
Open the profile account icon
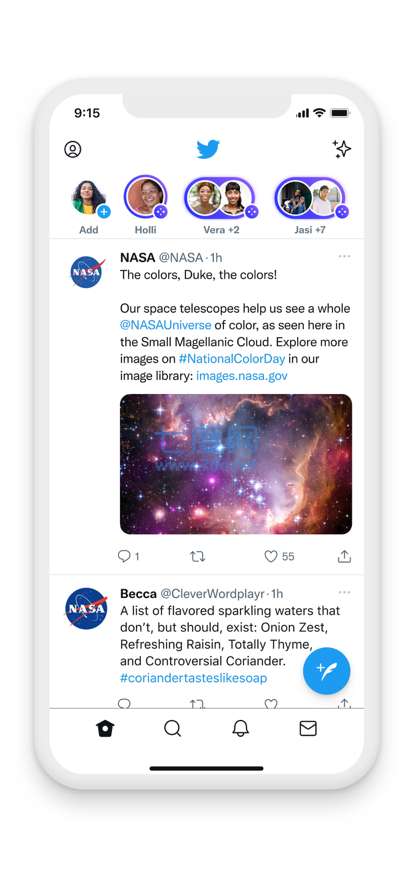tap(73, 150)
